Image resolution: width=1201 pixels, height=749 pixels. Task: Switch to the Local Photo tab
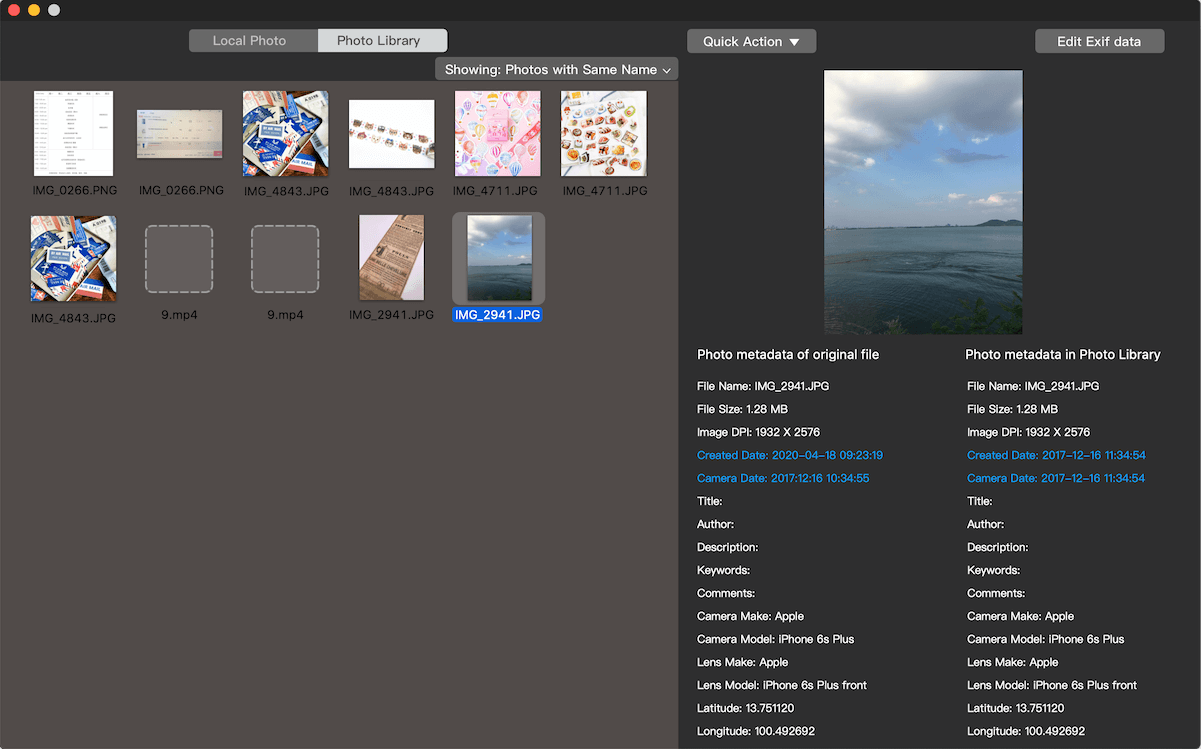(253, 41)
